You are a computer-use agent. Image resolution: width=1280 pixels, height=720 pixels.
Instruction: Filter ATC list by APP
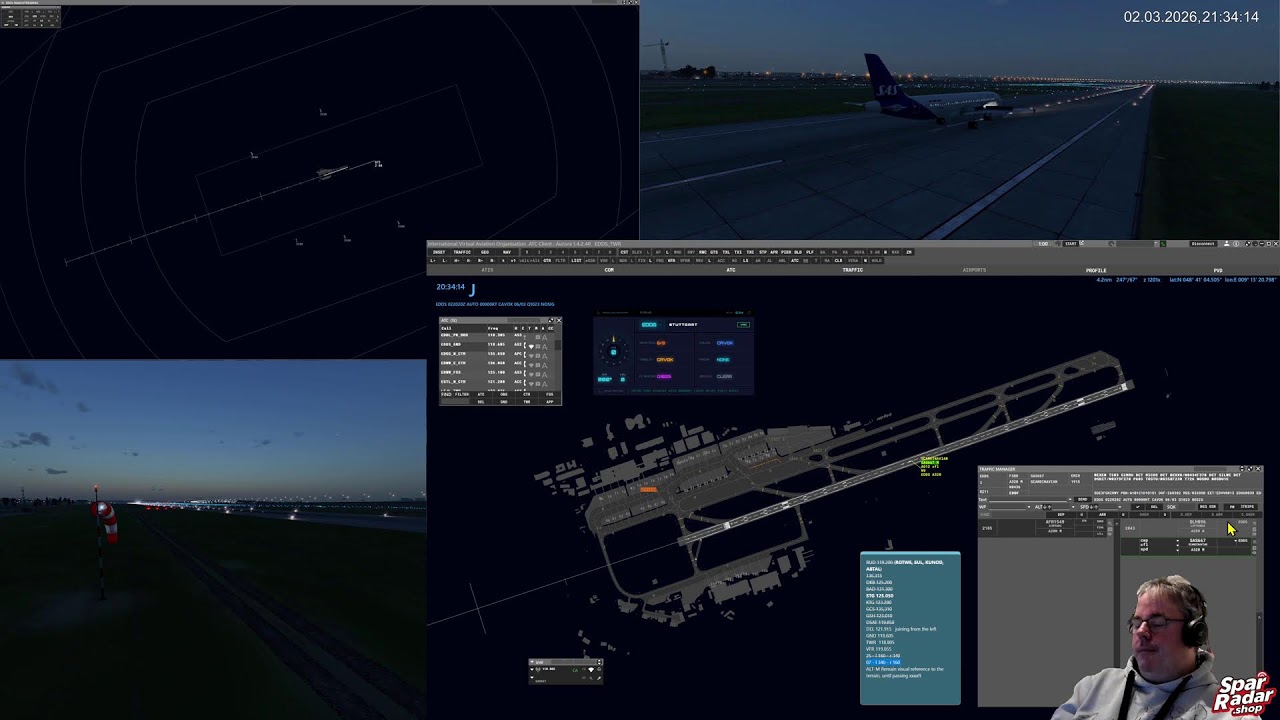[549, 402]
